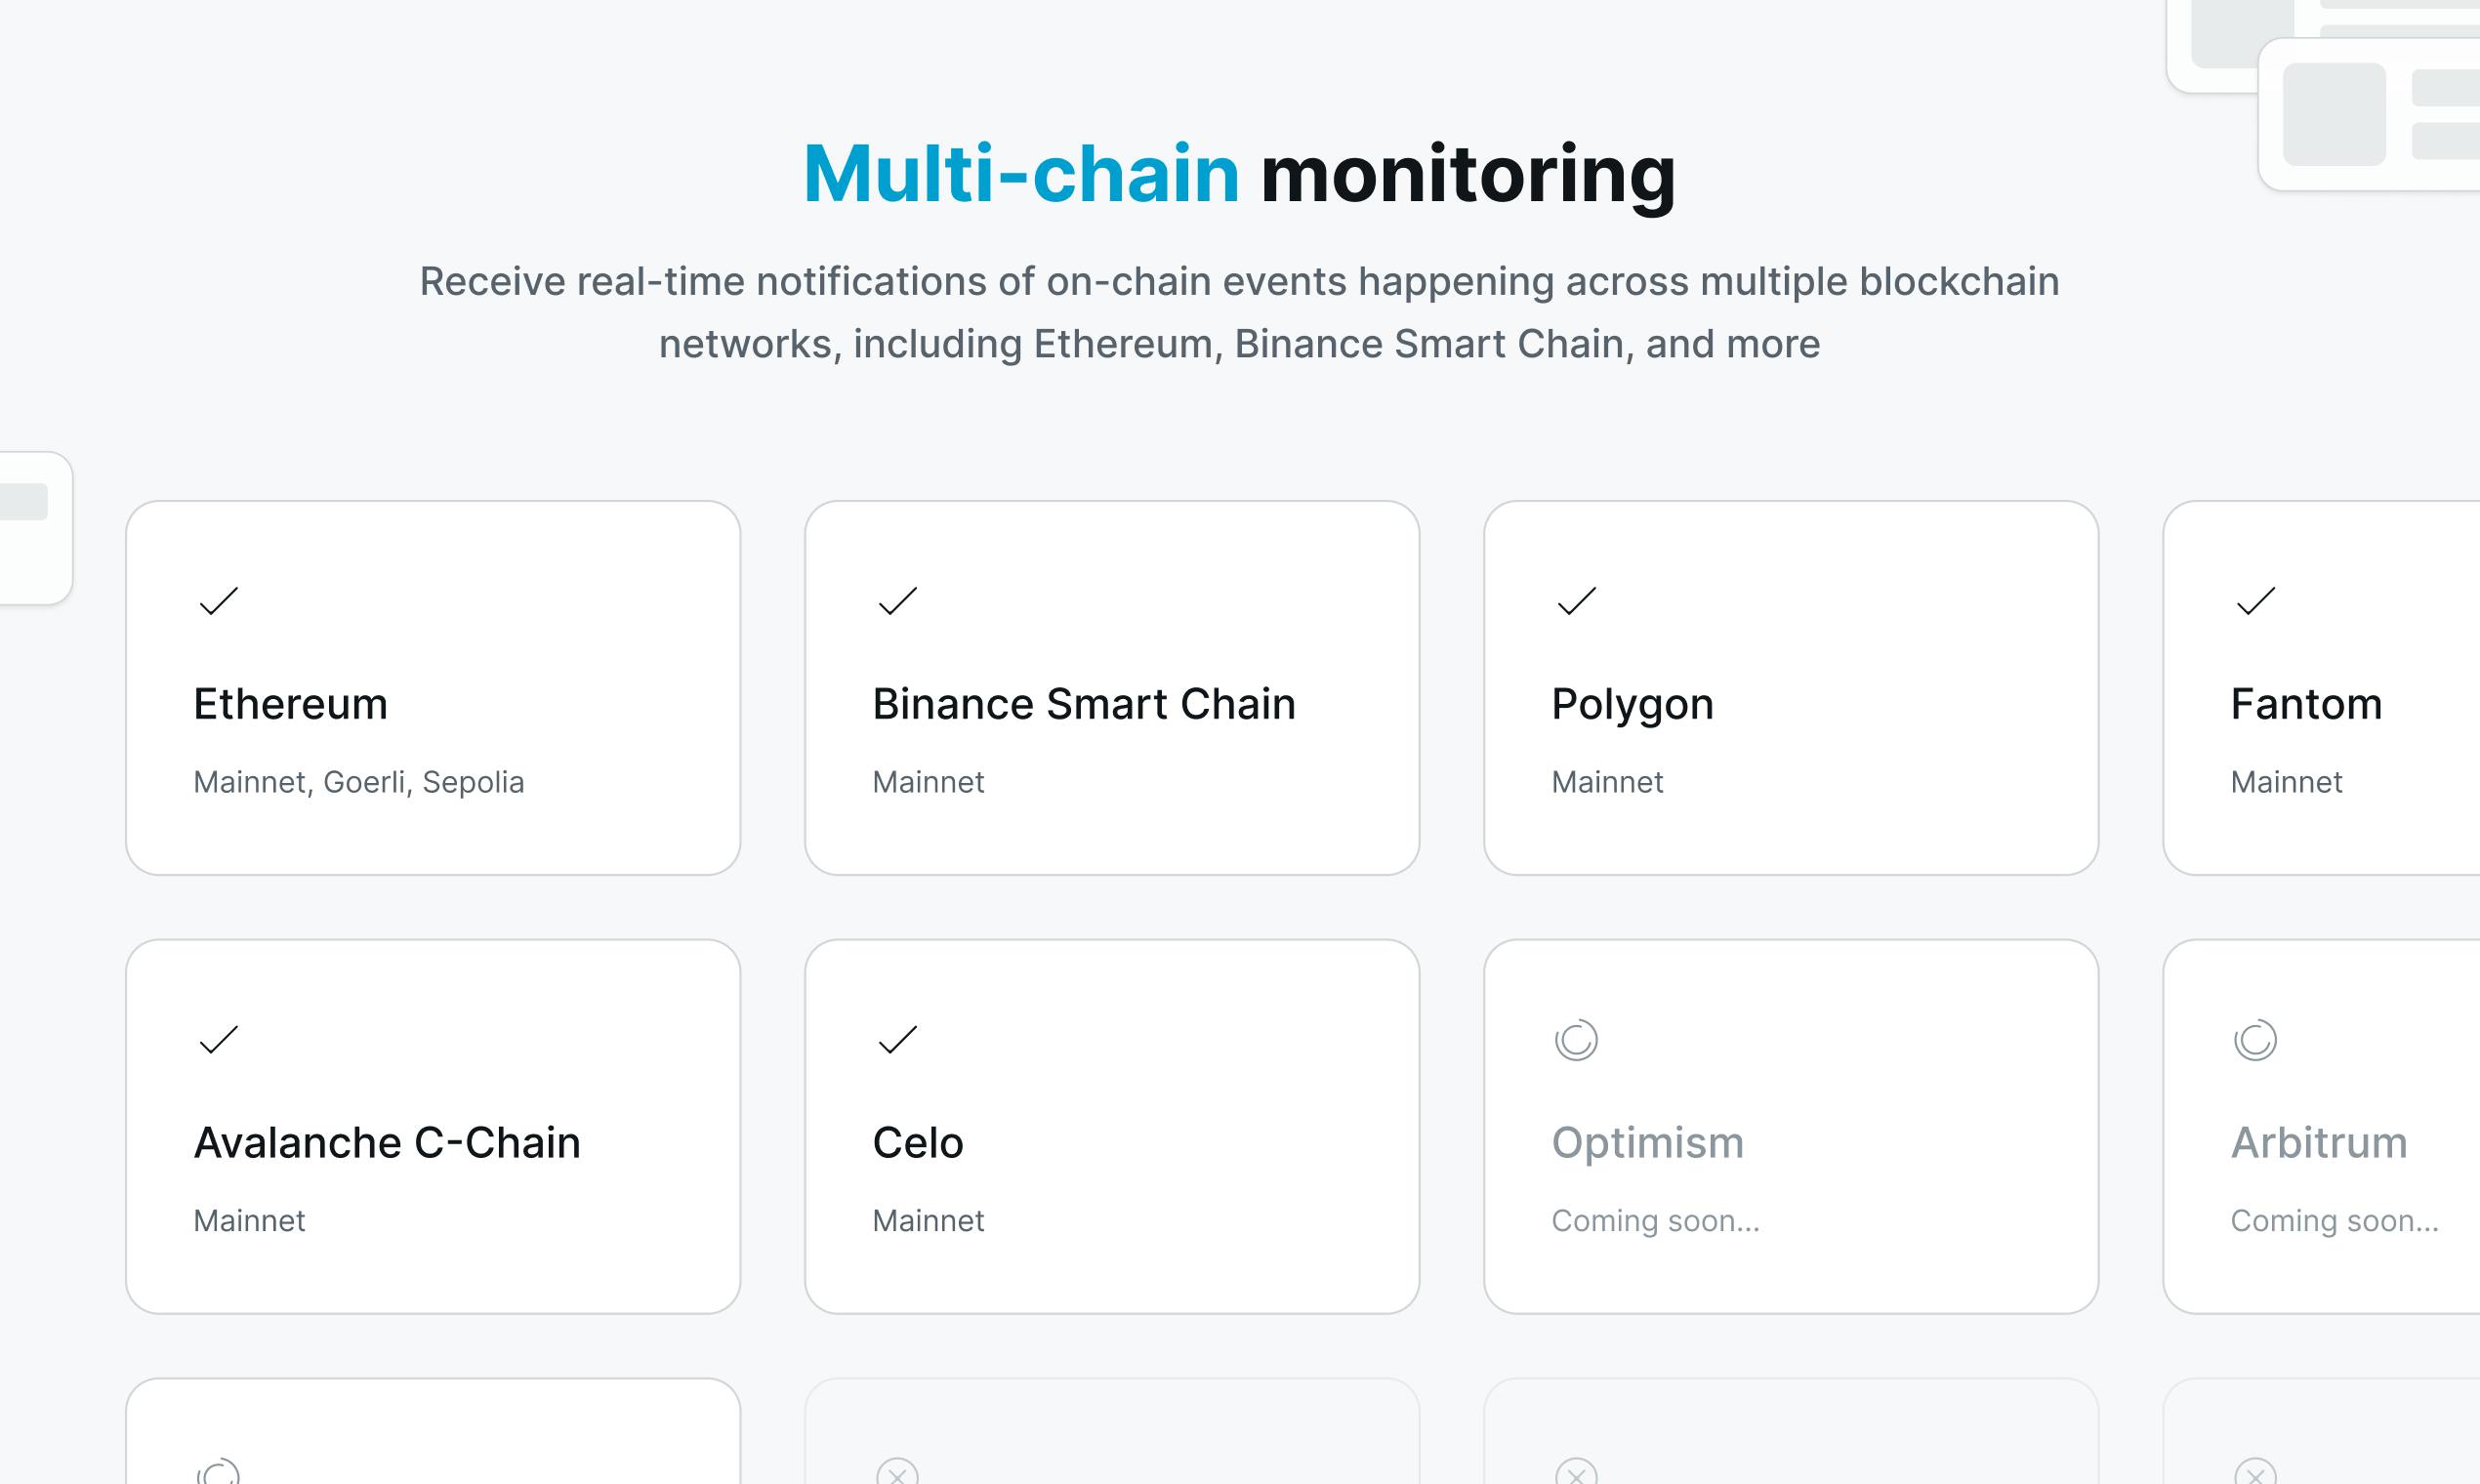Click the checkmark icon on Fantom card
Viewport: 2480px width, 1484px height.
(x=2255, y=601)
